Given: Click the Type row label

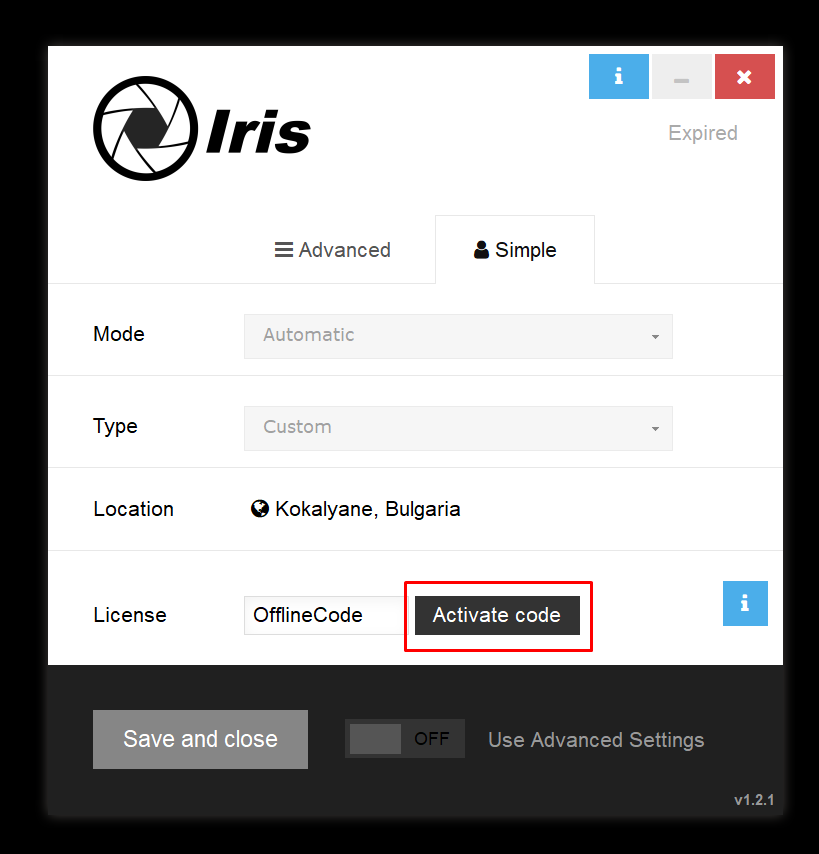Looking at the screenshot, I should 115,426.
